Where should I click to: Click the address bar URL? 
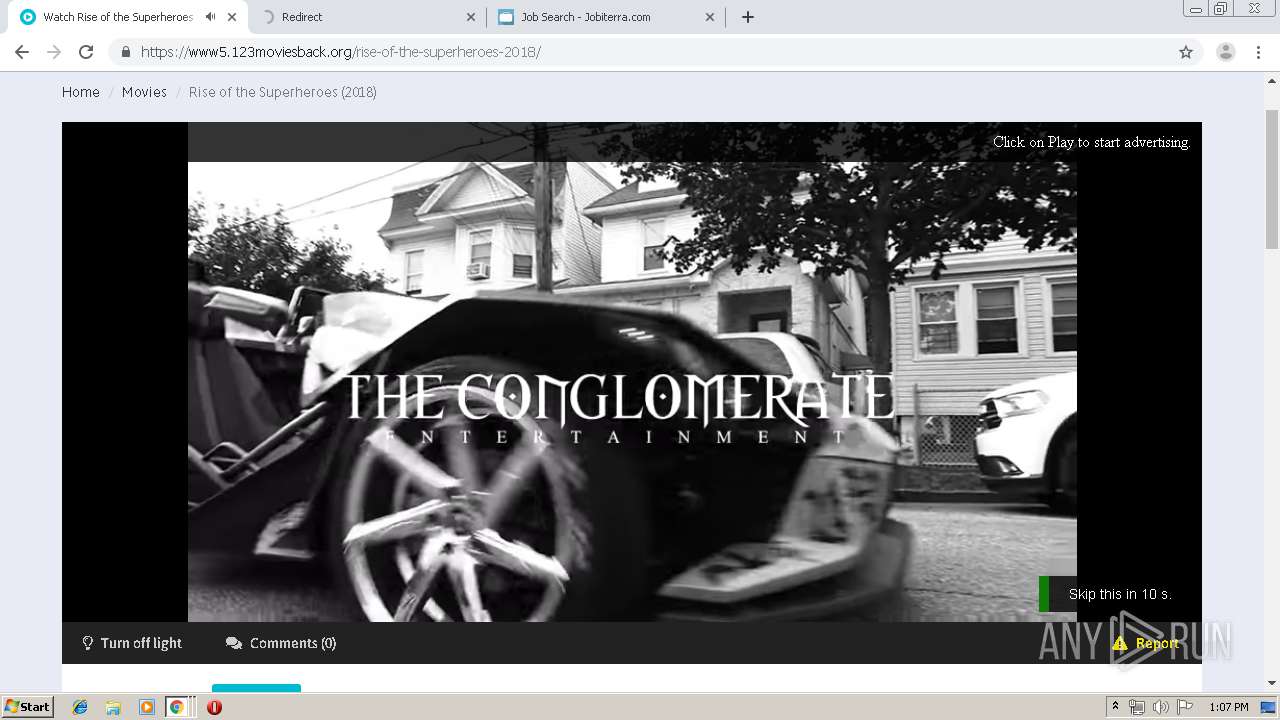(341, 52)
